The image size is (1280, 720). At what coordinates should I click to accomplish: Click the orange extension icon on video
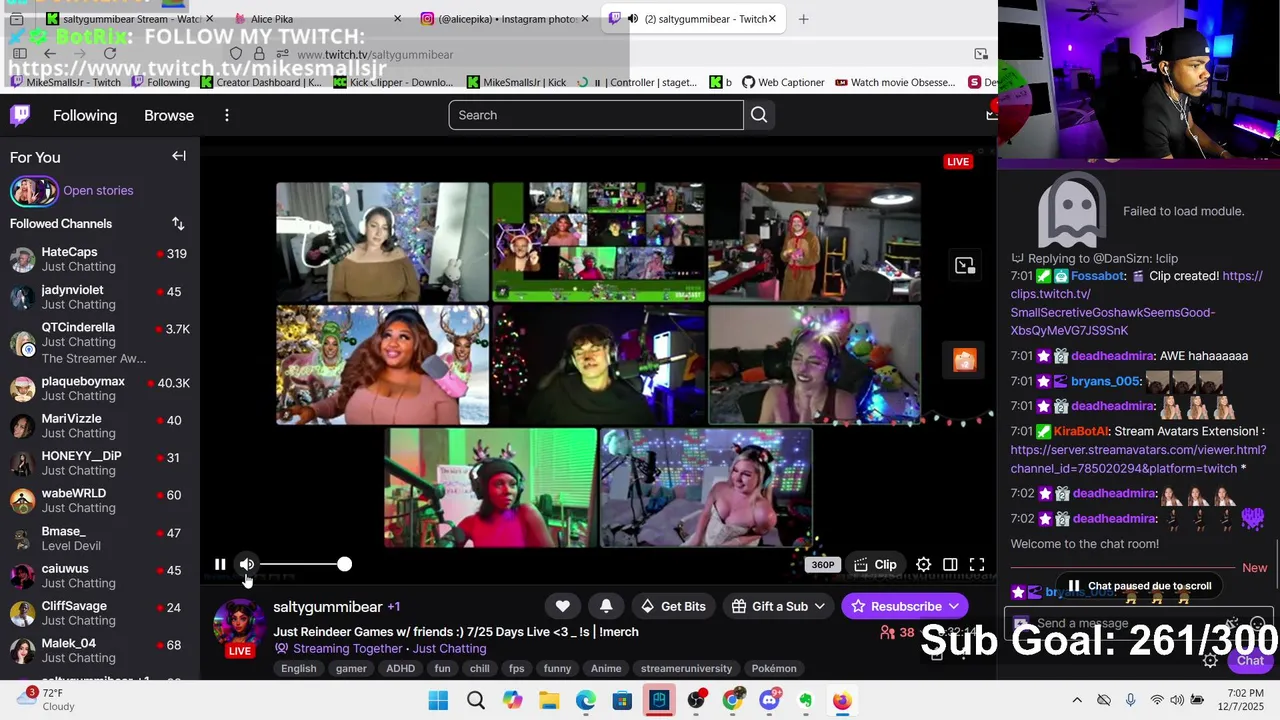click(x=964, y=361)
